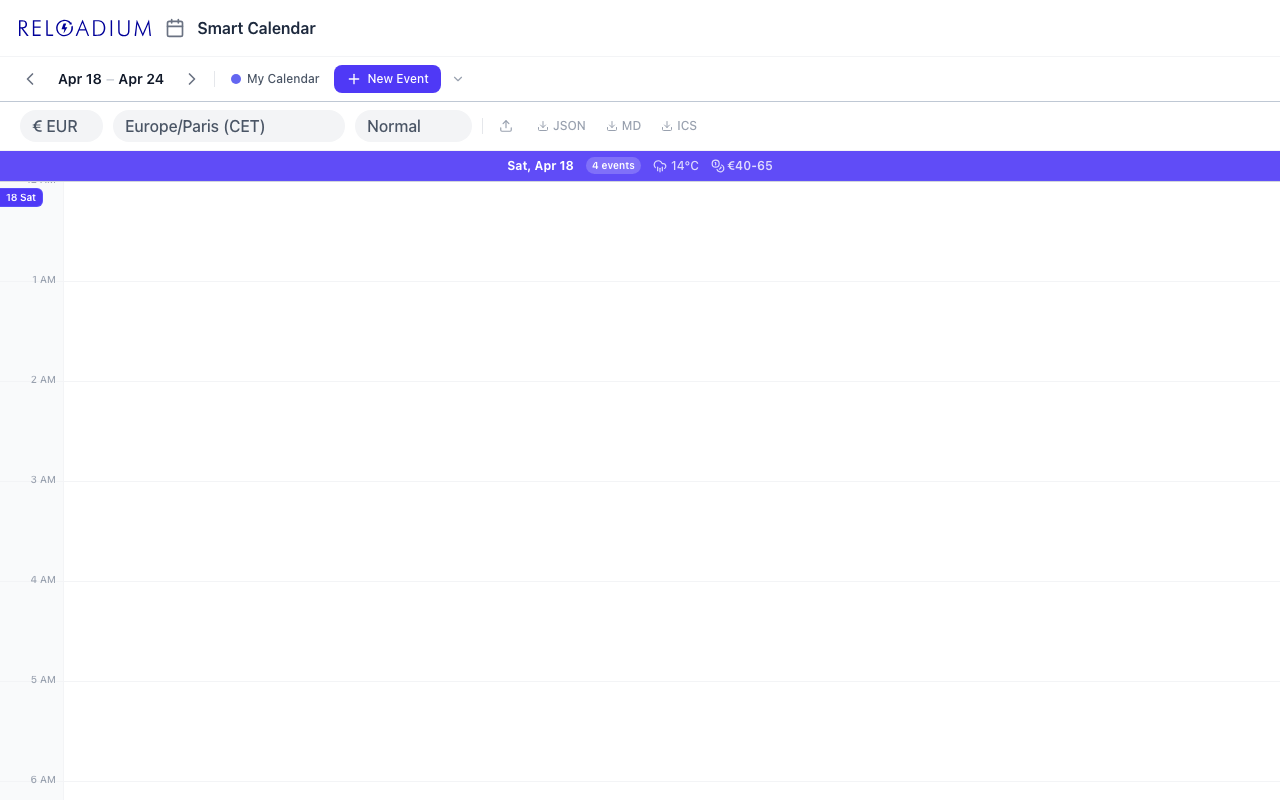
Task: Click the rain cloud weather icon
Action: point(660,166)
